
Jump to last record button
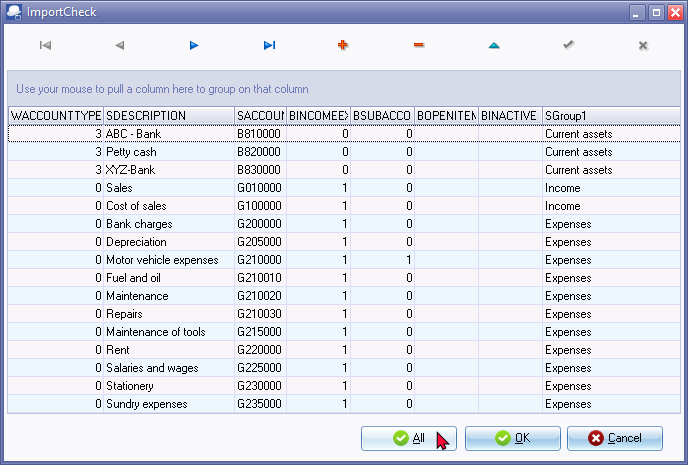(x=269, y=46)
